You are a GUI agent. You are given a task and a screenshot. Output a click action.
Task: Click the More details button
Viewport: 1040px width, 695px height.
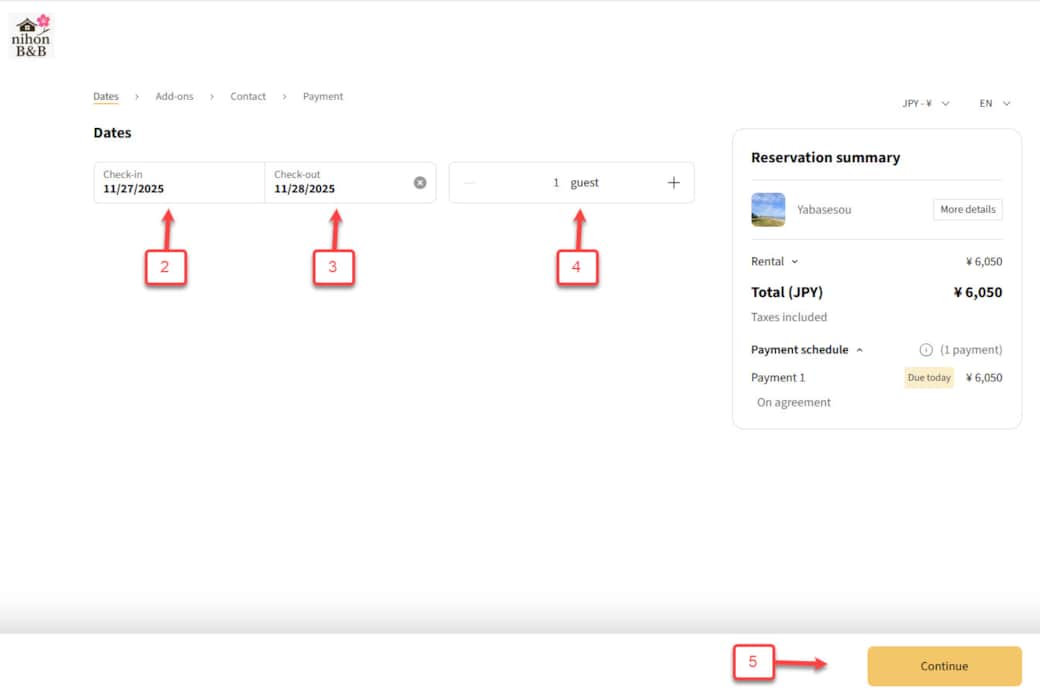(967, 210)
